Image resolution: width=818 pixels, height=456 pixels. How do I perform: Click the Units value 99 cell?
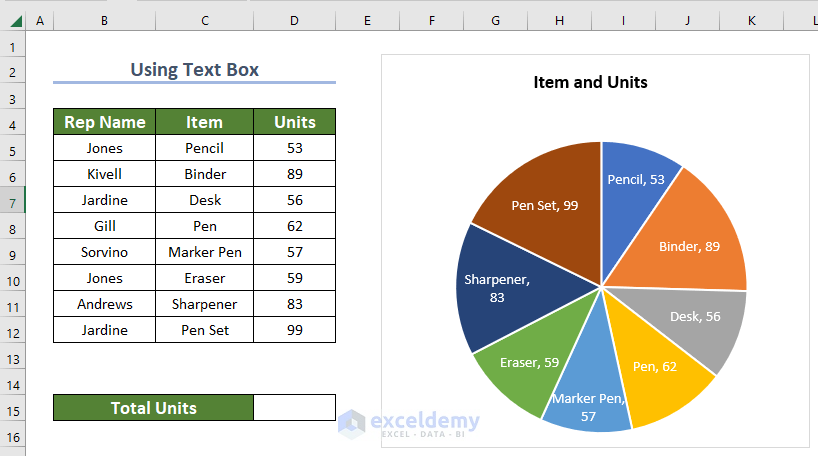click(x=294, y=330)
